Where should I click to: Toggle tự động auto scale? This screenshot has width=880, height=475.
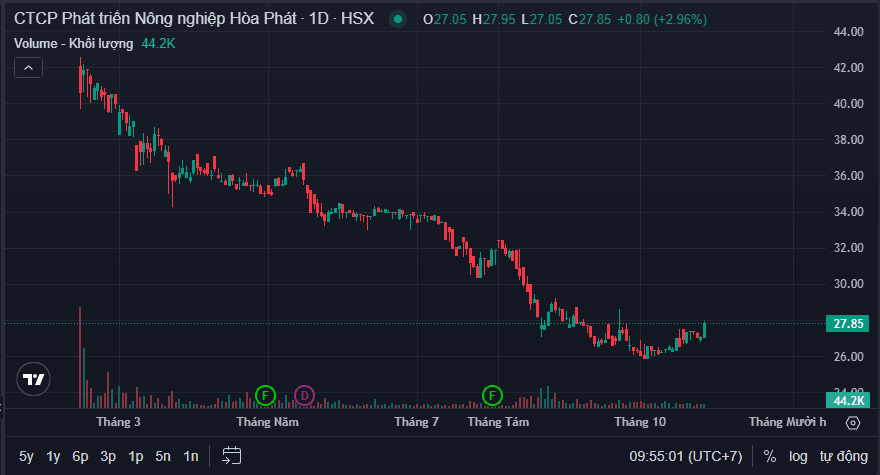click(844, 456)
